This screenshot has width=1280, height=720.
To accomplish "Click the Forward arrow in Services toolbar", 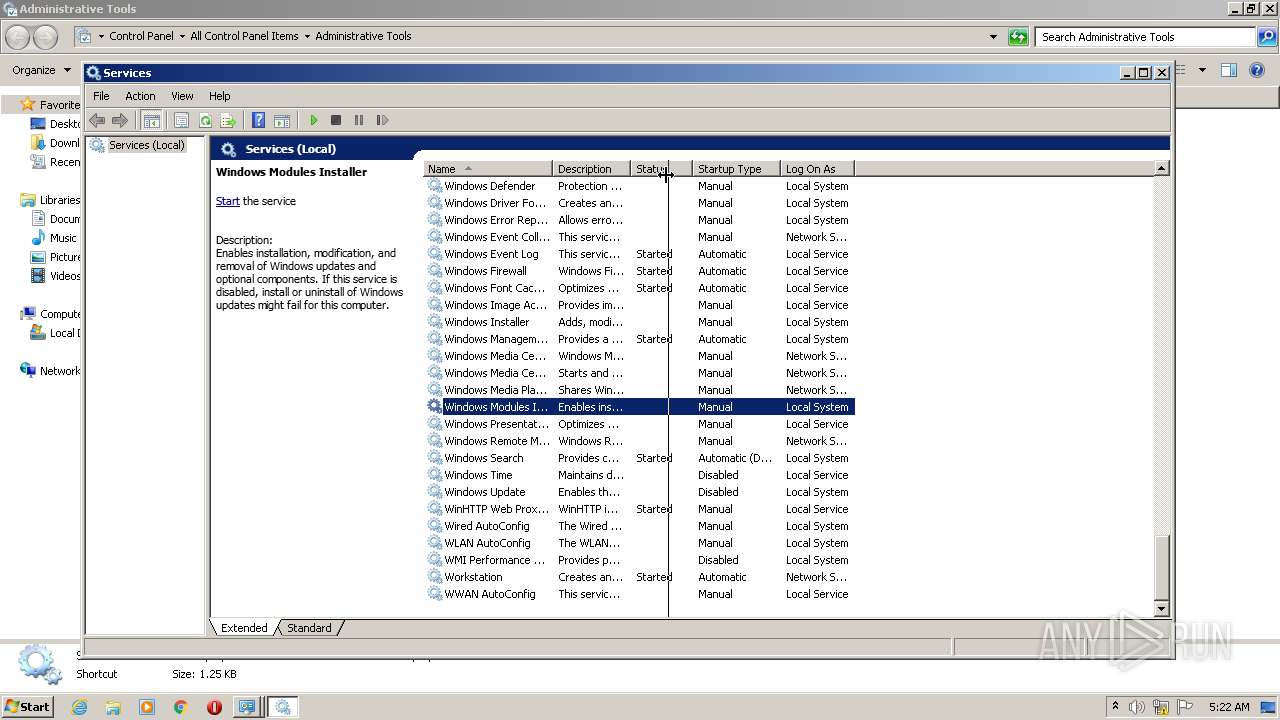I will click(x=120, y=120).
